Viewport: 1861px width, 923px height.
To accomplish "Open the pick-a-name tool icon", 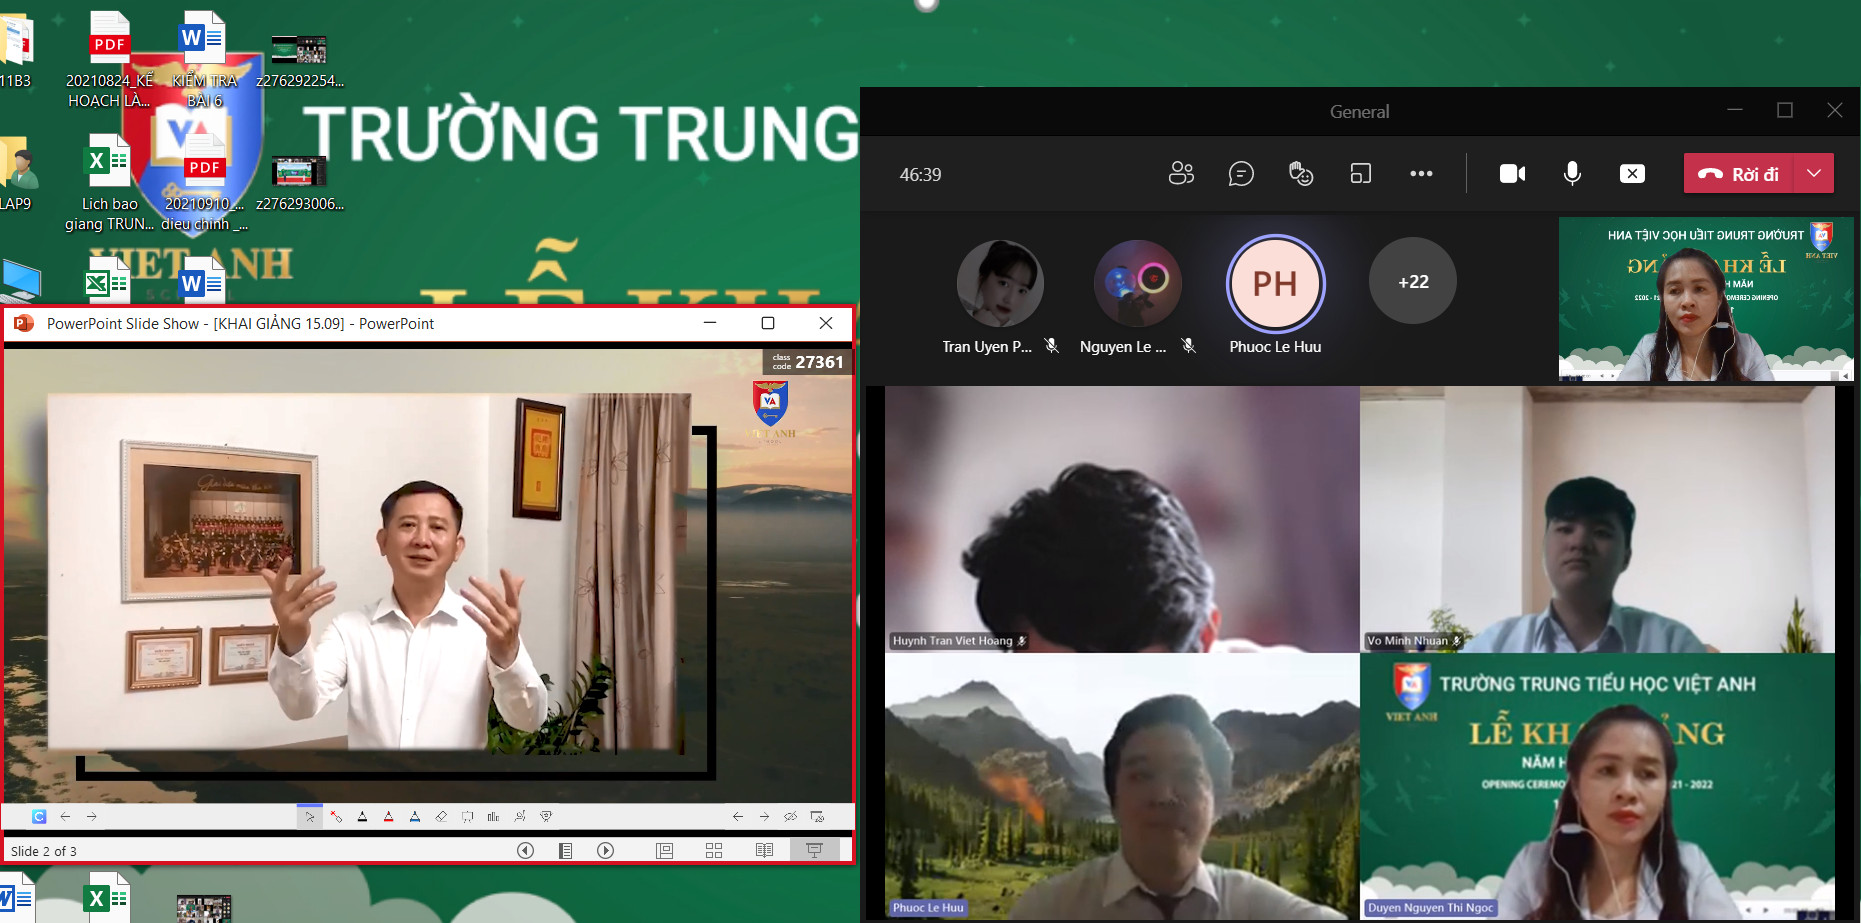I will [520, 816].
